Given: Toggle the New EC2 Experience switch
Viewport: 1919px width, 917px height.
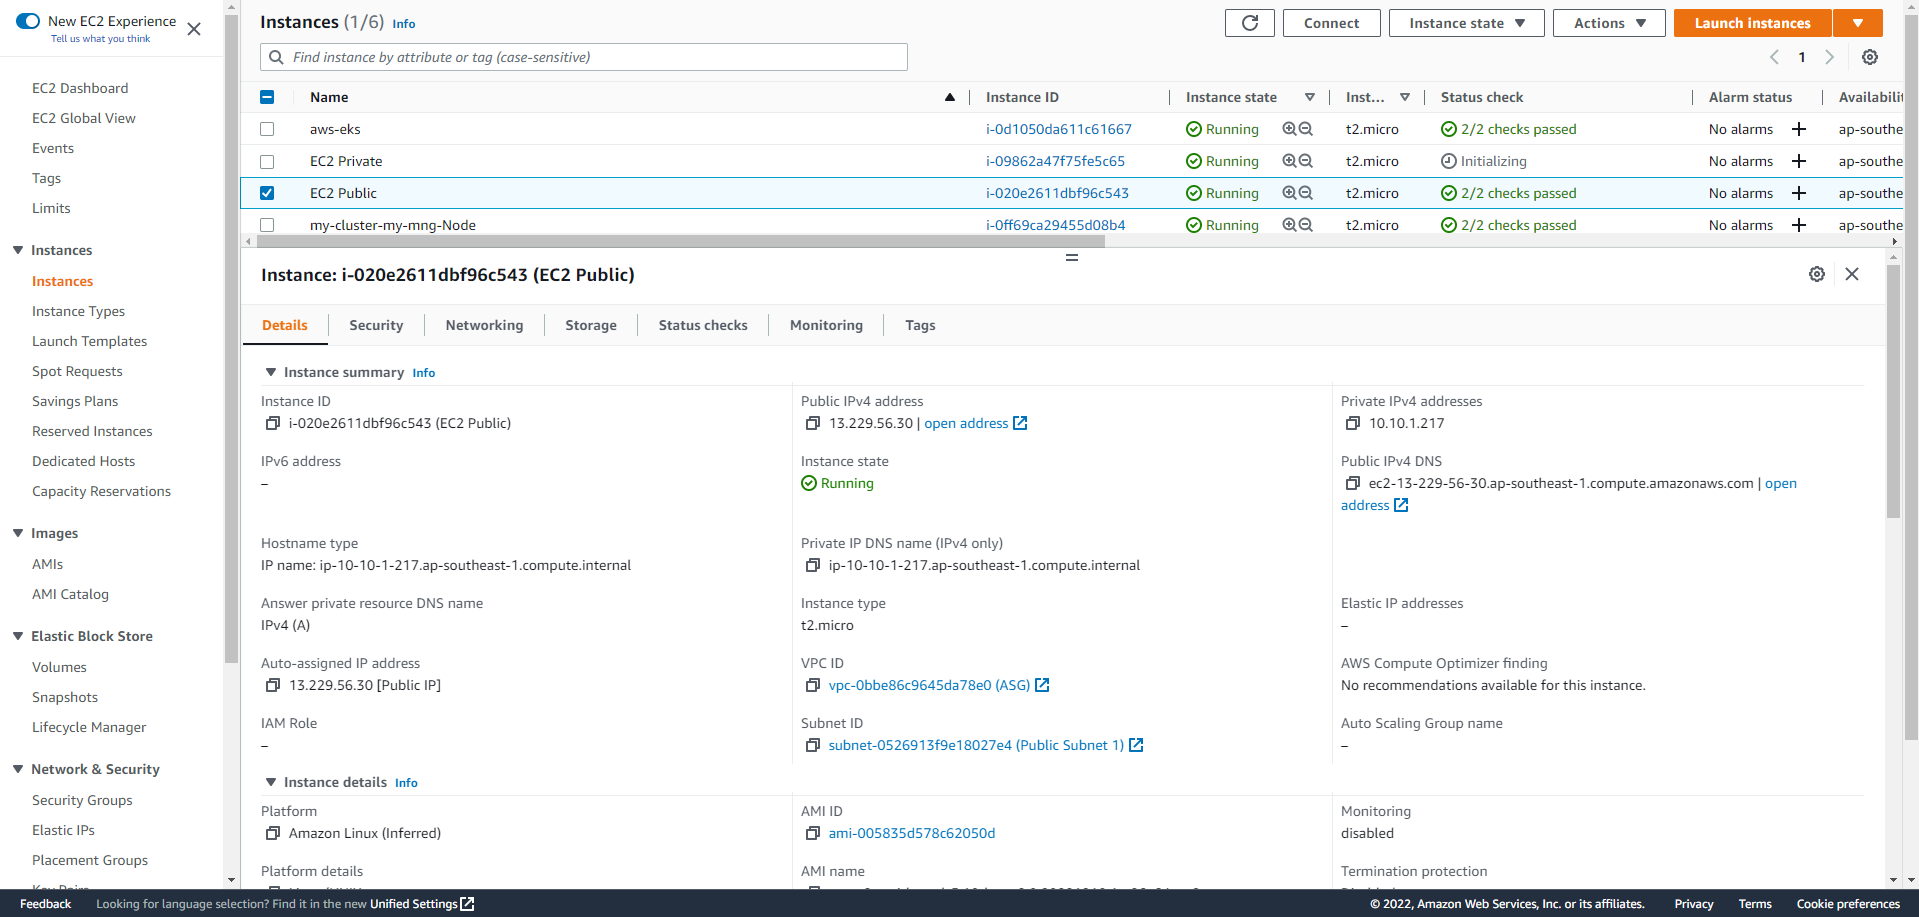Looking at the screenshot, I should coord(28,21).
